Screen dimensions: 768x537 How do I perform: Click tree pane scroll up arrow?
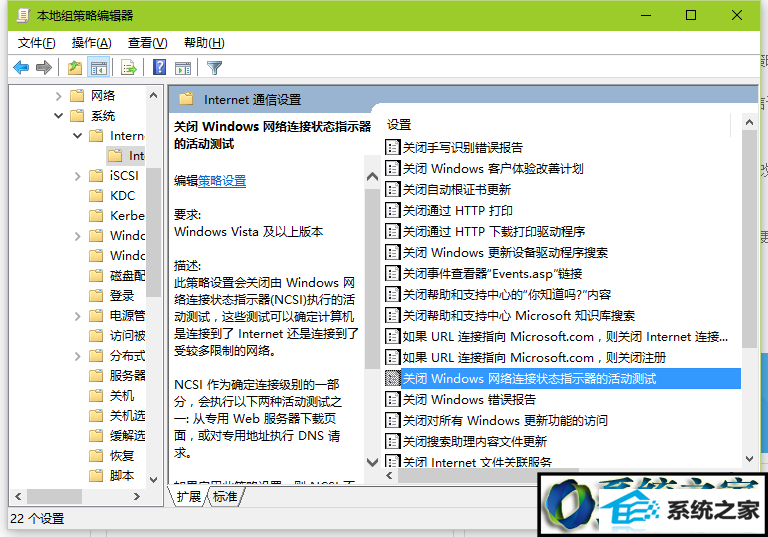(x=153, y=95)
